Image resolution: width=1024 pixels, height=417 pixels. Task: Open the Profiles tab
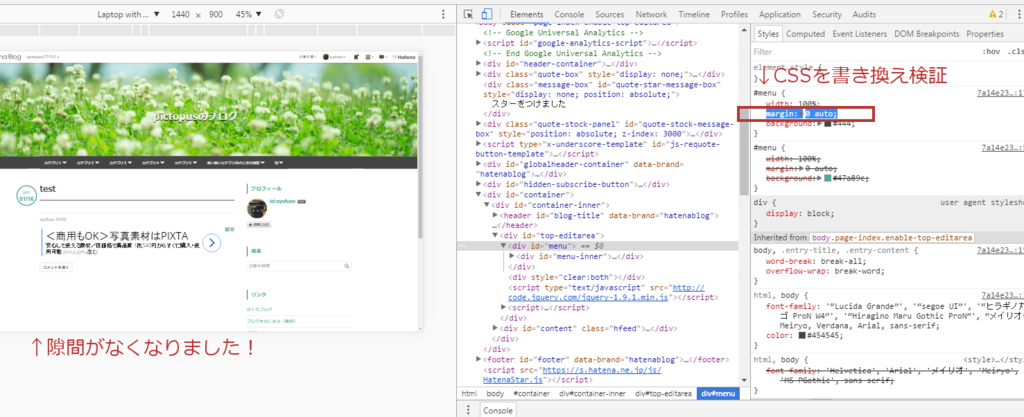tap(735, 14)
